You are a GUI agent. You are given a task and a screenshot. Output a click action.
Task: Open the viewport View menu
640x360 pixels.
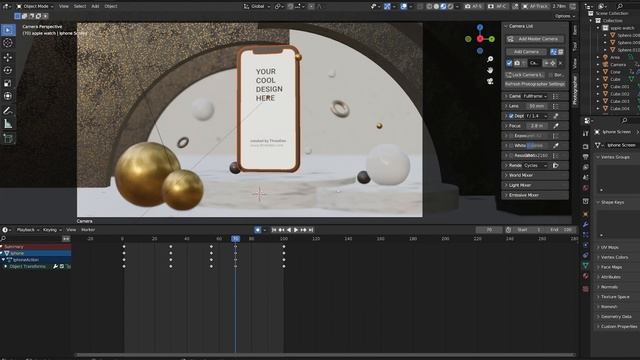click(x=64, y=7)
